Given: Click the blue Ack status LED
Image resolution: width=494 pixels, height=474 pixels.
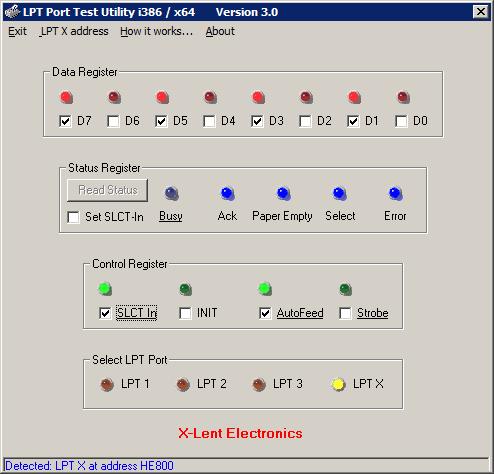Looking at the screenshot, I should [x=228, y=193].
